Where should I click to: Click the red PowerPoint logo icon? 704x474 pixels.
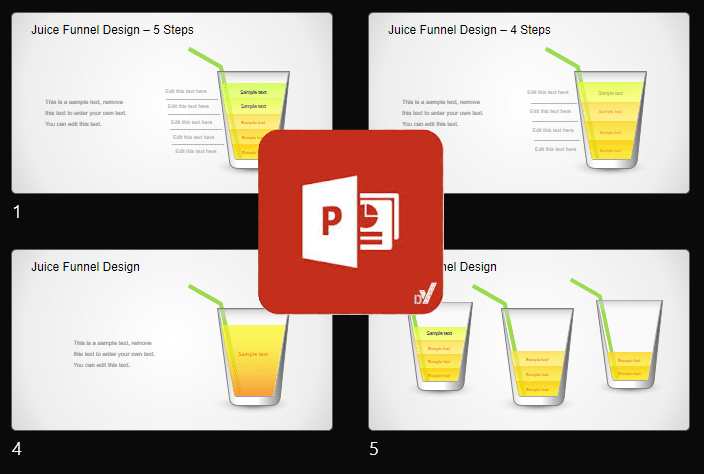coord(350,221)
